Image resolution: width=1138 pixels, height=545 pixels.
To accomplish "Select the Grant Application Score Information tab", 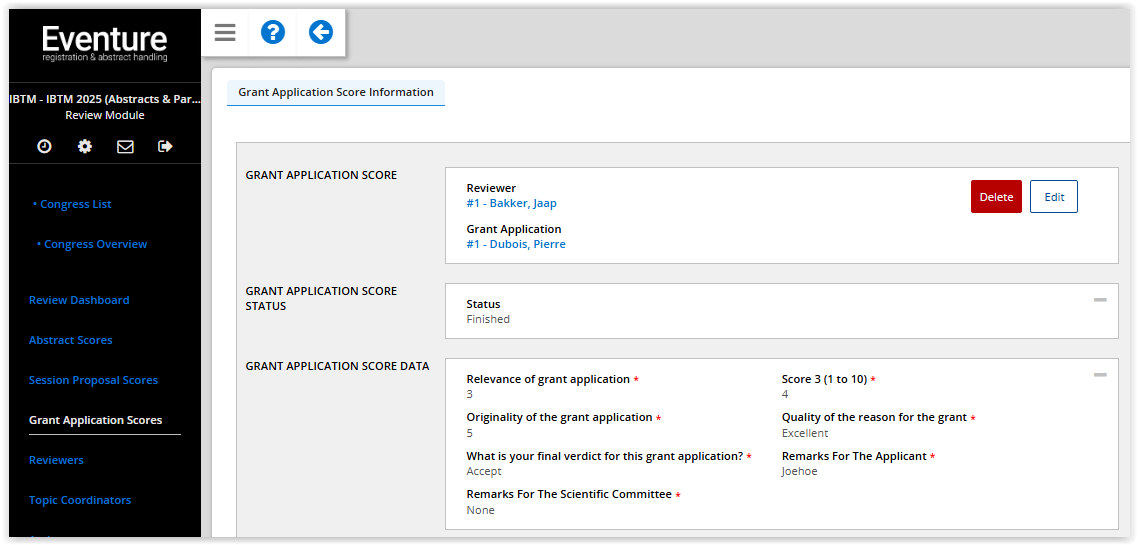I will (336, 92).
